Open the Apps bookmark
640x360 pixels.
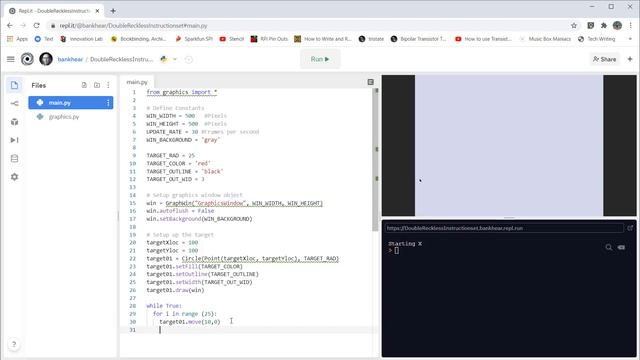pos(18,39)
